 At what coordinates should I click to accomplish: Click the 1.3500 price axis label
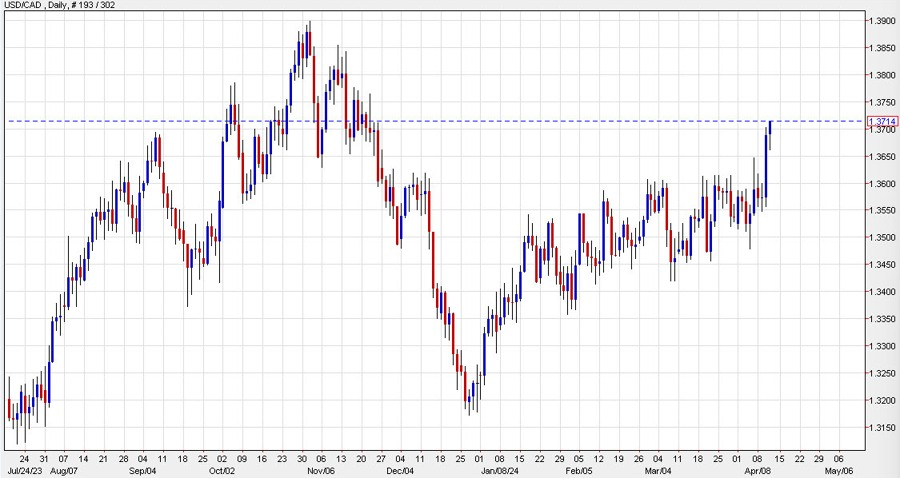(883, 238)
